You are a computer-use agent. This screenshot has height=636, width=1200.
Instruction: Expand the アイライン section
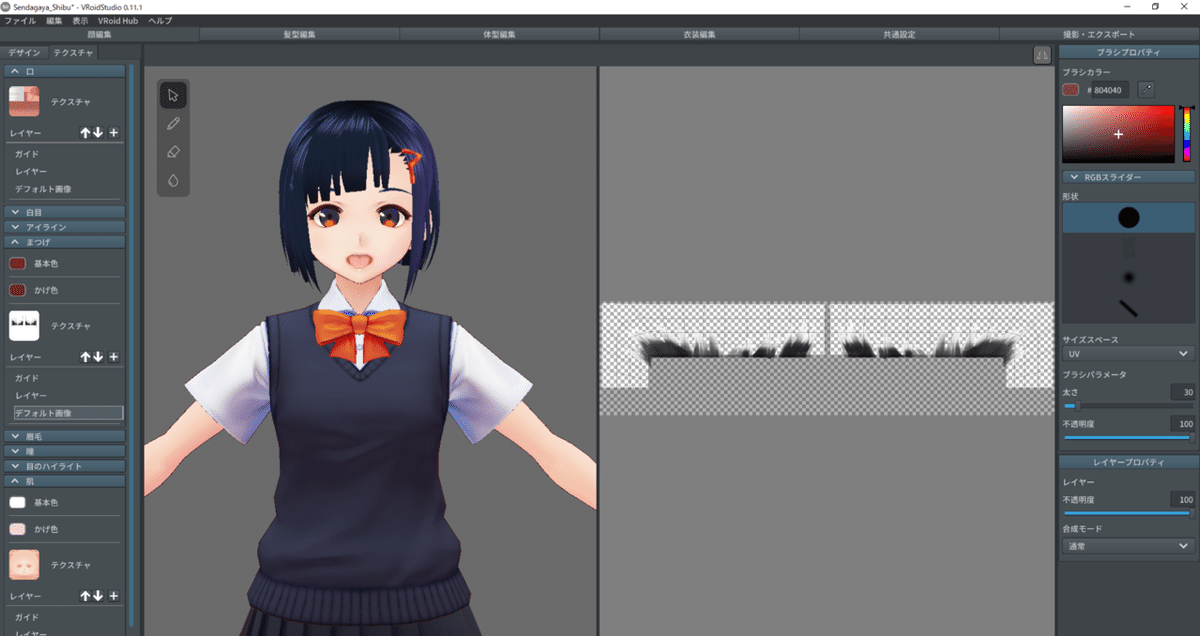click(x=64, y=226)
